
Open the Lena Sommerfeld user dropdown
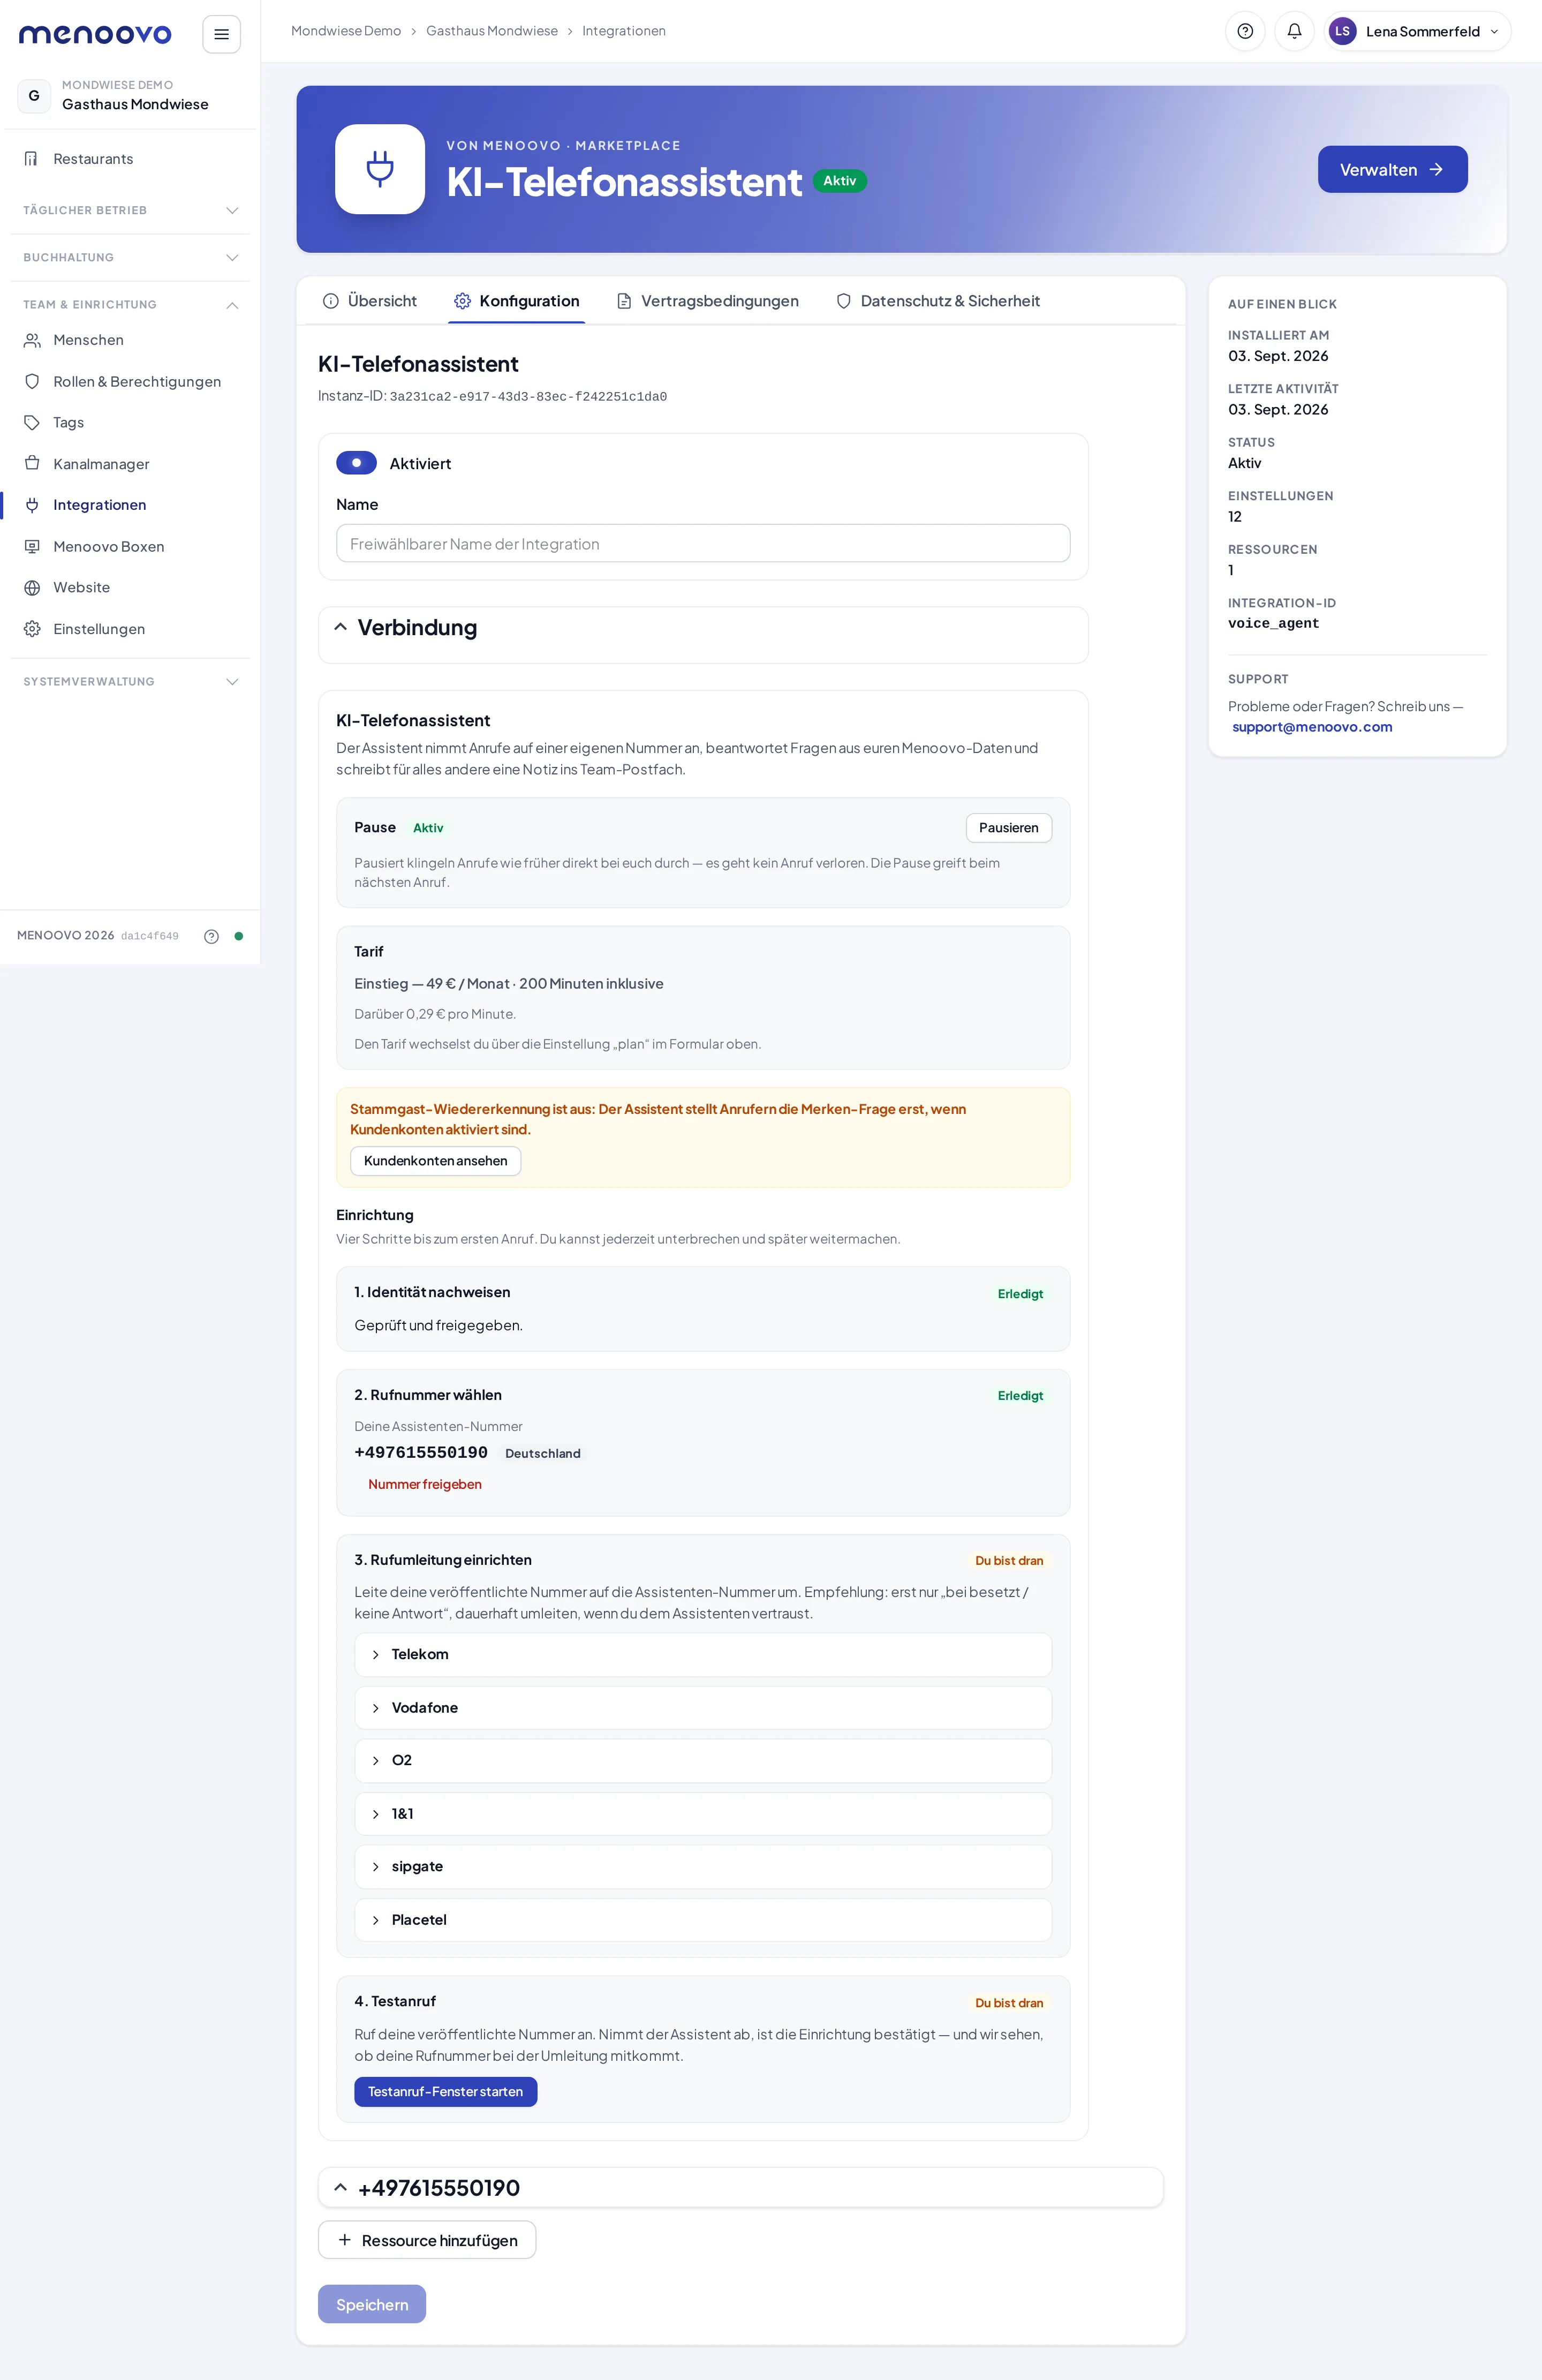point(1417,31)
